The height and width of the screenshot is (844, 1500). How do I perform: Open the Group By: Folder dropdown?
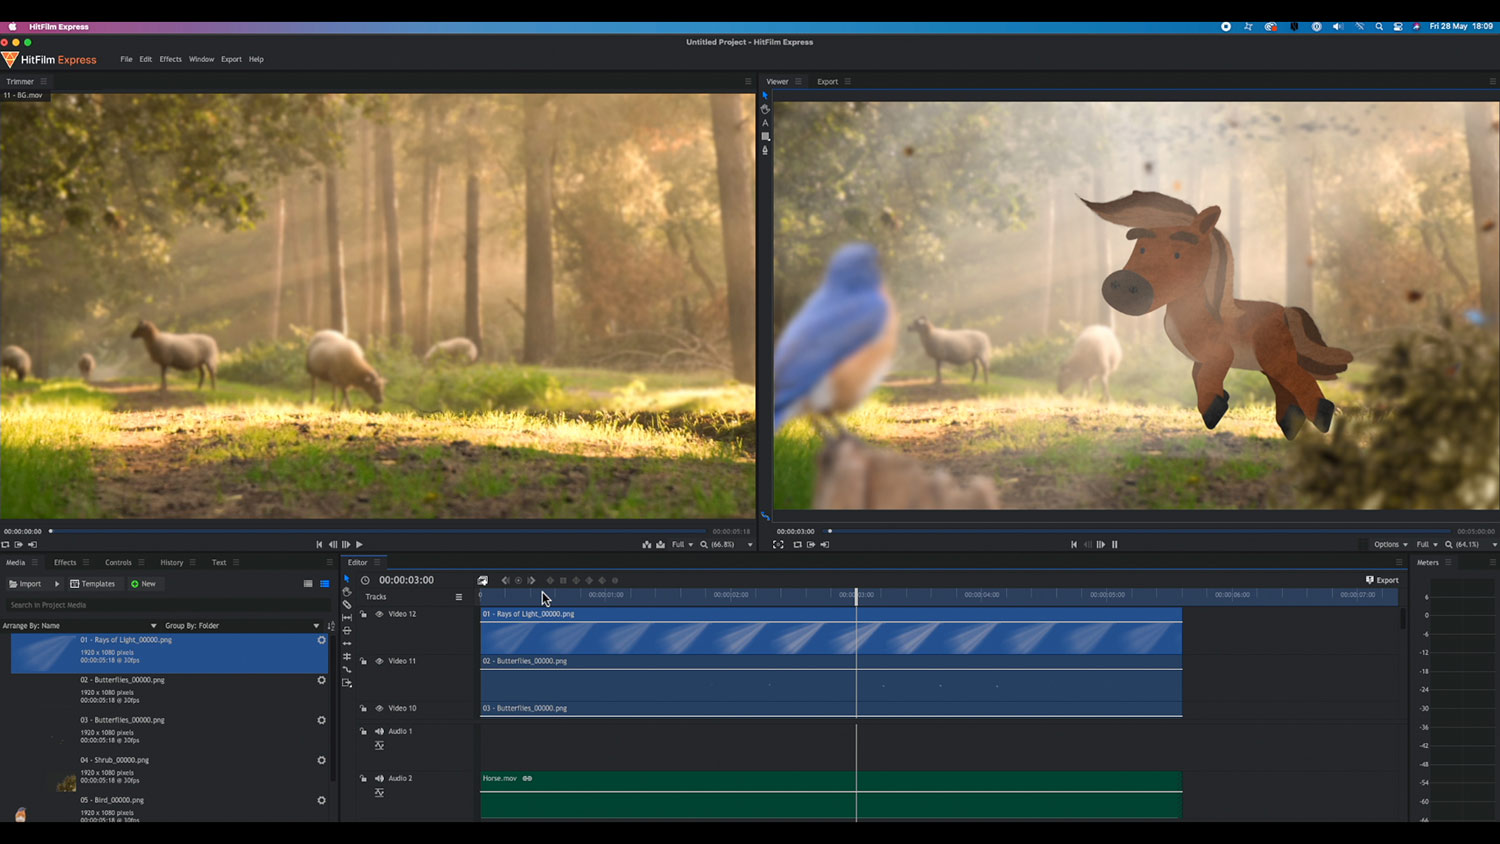point(242,626)
